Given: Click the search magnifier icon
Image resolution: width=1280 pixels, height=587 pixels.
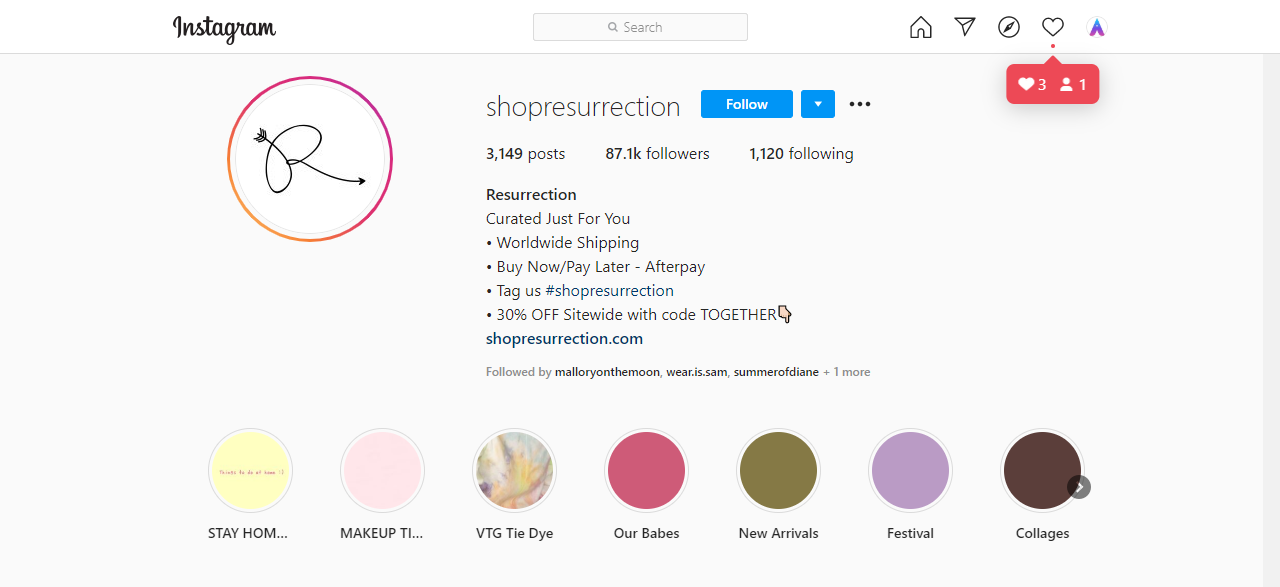Looking at the screenshot, I should pyautogui.click(x=613, y=27).
